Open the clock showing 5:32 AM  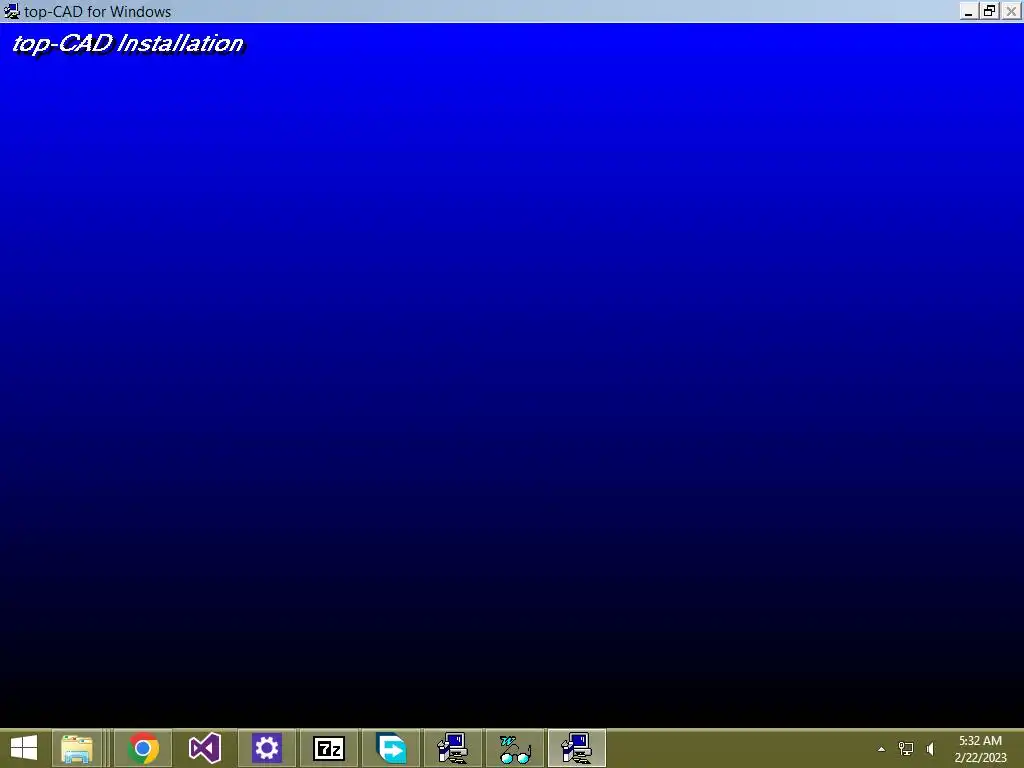[x=980, y=749]
